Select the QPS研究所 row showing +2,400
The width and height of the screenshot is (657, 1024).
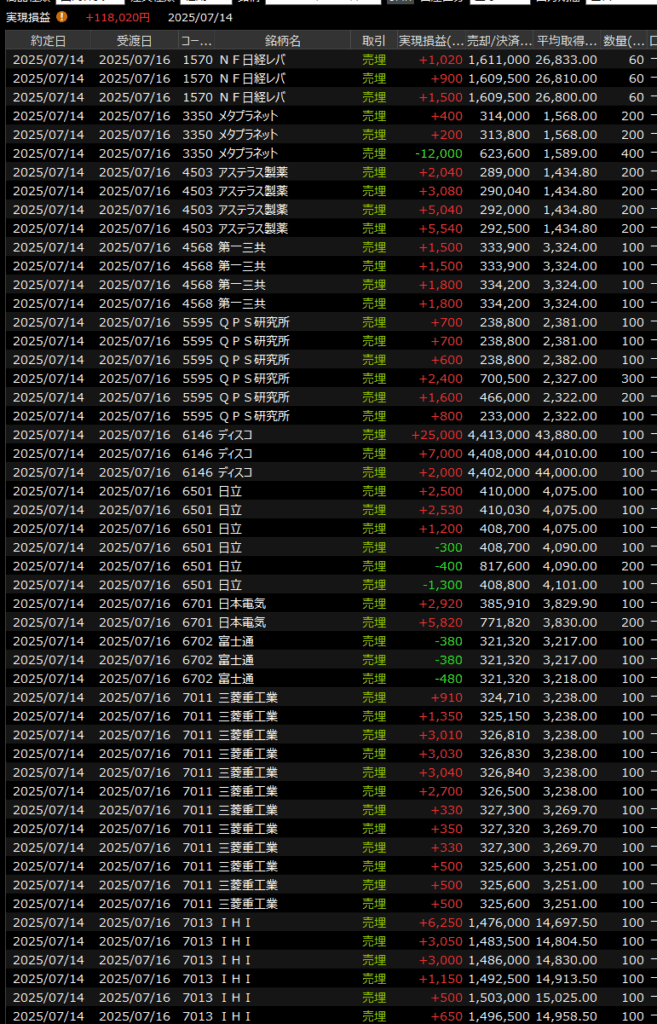[300, 378]
